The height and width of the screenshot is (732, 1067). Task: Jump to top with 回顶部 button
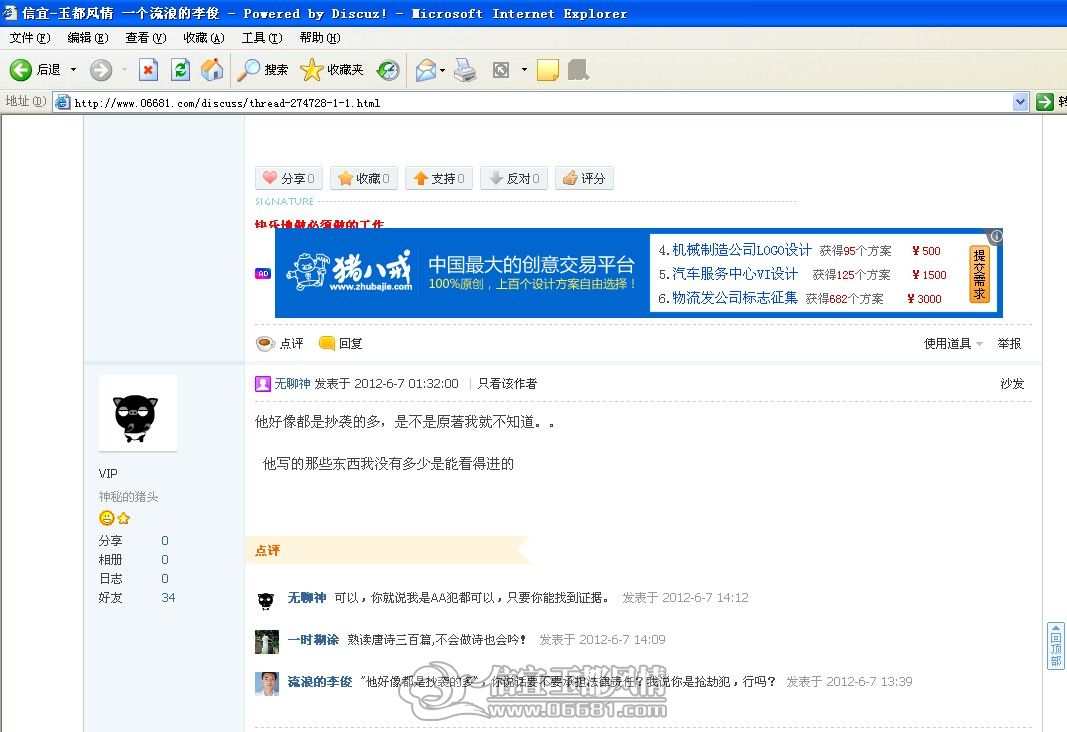click(x=1055, y=646)
